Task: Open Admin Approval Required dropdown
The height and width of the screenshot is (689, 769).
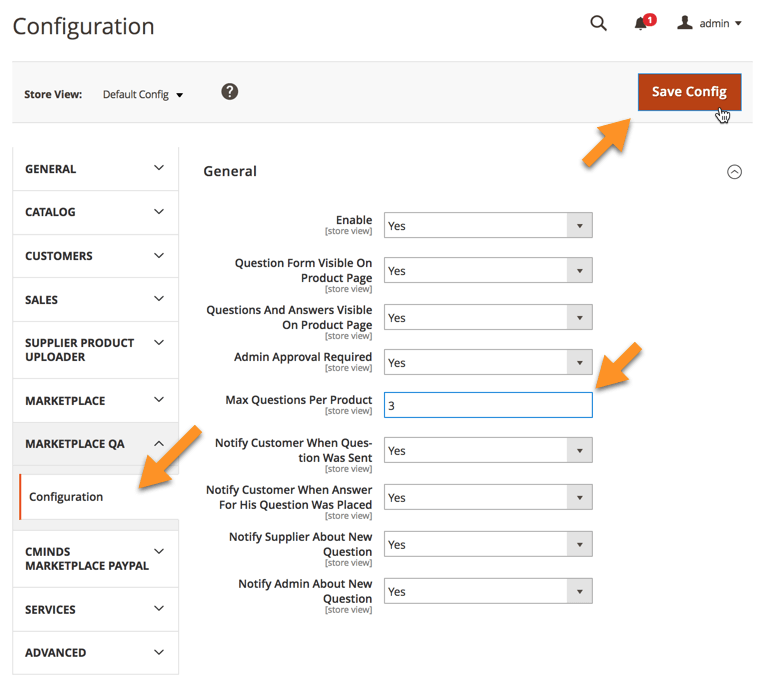Action: [x=488, y=363]
